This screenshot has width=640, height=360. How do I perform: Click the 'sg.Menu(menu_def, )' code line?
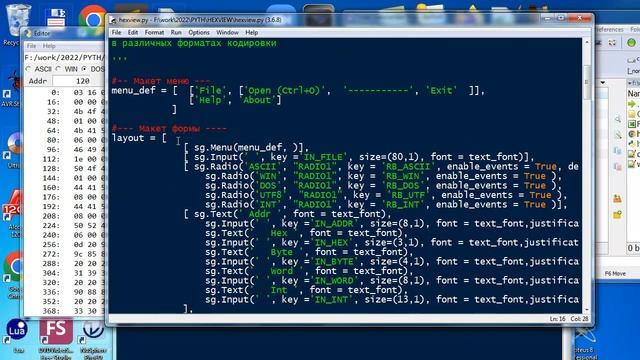point(246,147)
